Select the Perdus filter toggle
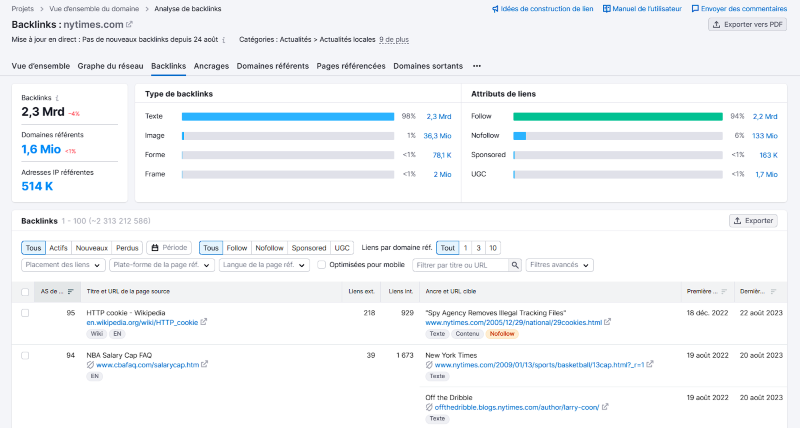Image resolution: width=800 pixels, height=428 pixels. click(x=127, y=248)
